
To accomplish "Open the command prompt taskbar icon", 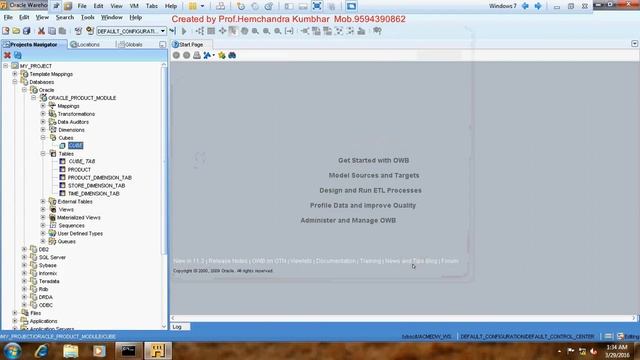I will (128, 351).
